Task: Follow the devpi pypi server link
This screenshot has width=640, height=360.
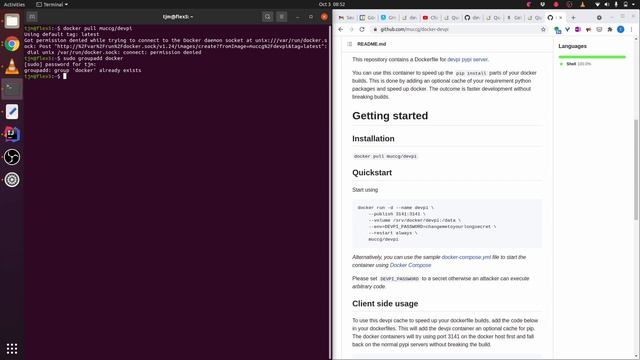Action: click(x=467, y=59)
